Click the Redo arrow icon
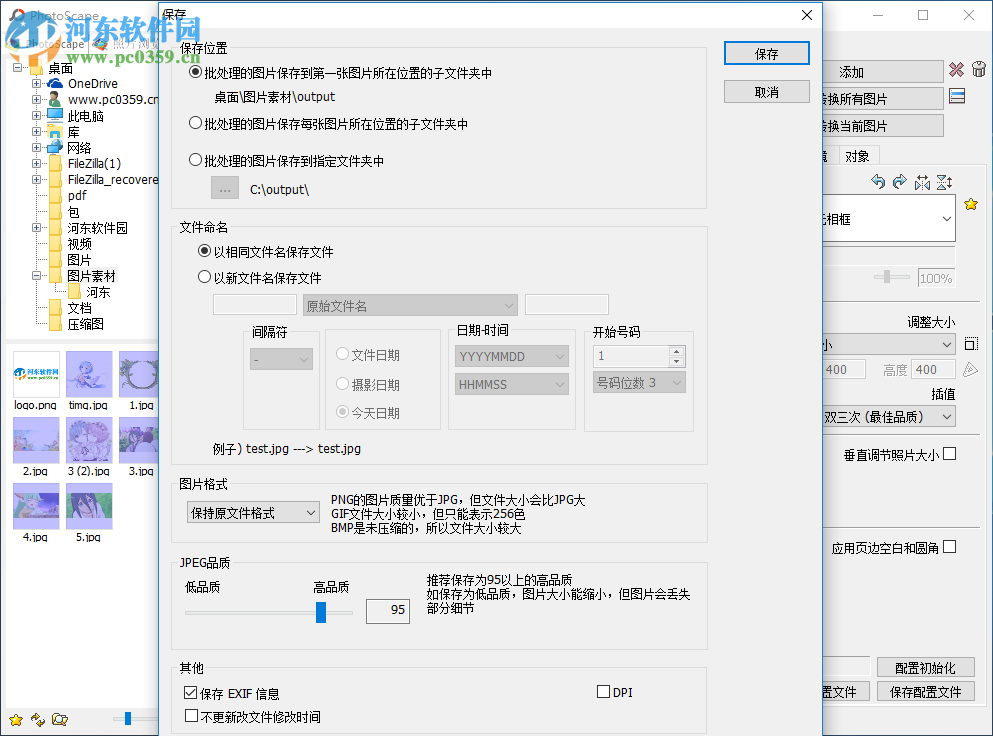 [899, 182]
